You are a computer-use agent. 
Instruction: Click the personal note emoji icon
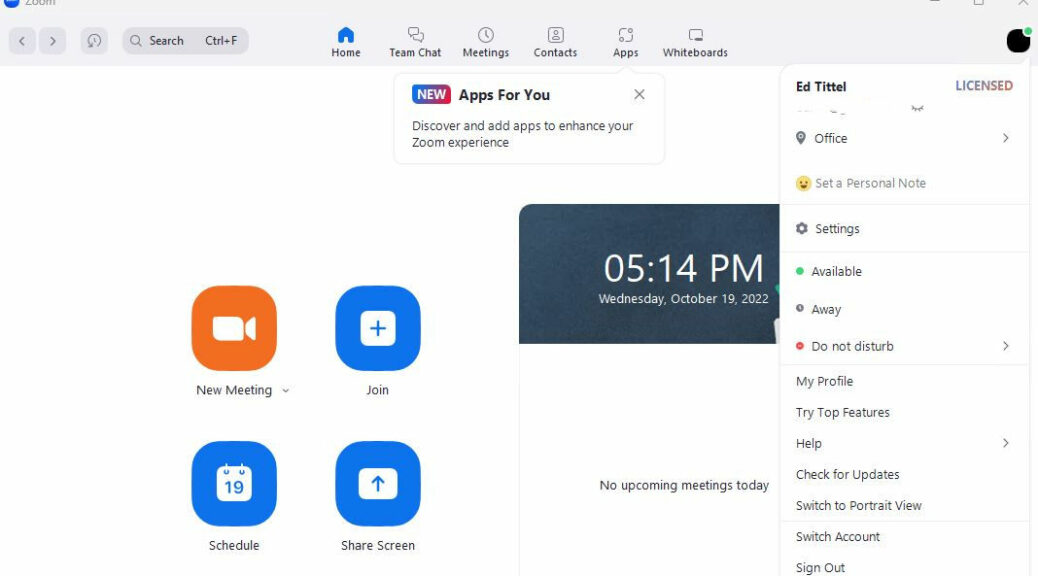click(803, 183)
